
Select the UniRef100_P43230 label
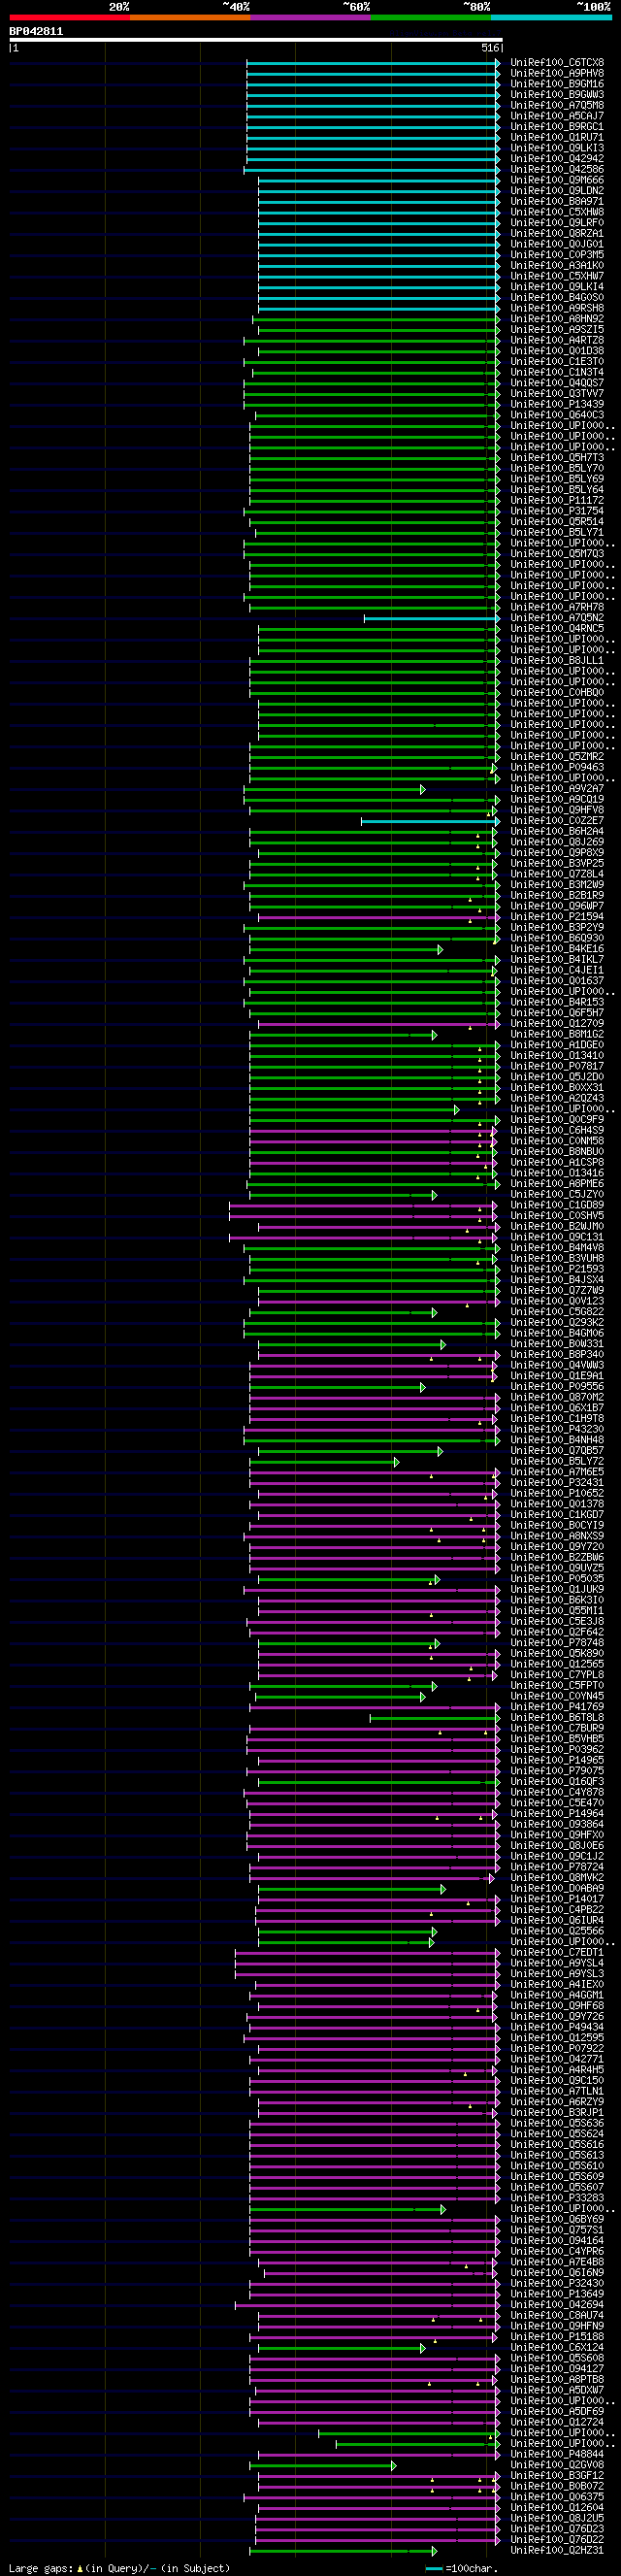click(557, 1429)
